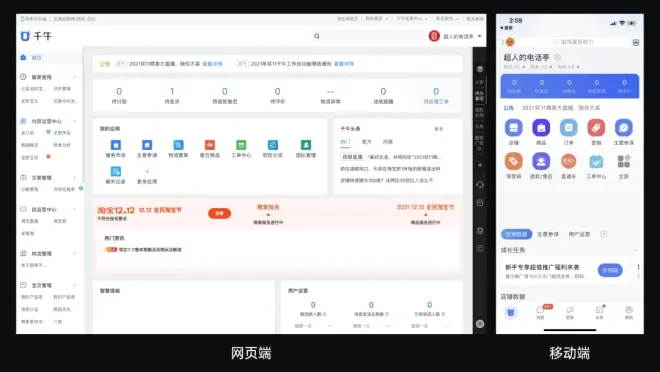Expand the 自运营中心 section in the sidebar
Screen dimensions: 660x372
[x=75, y=209]
